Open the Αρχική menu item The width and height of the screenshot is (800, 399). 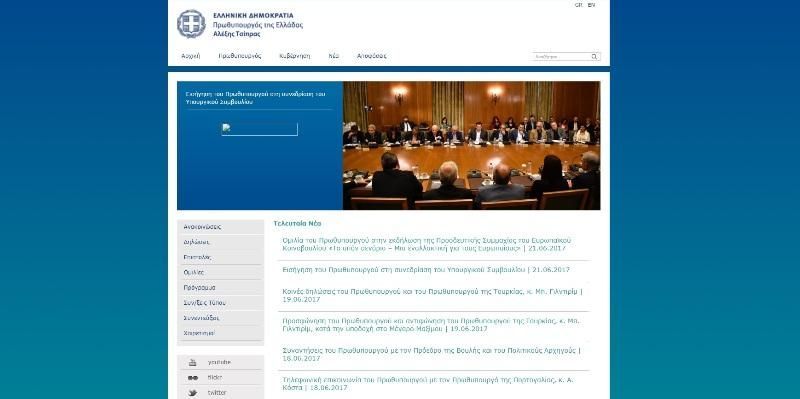[x=191, y=56]
